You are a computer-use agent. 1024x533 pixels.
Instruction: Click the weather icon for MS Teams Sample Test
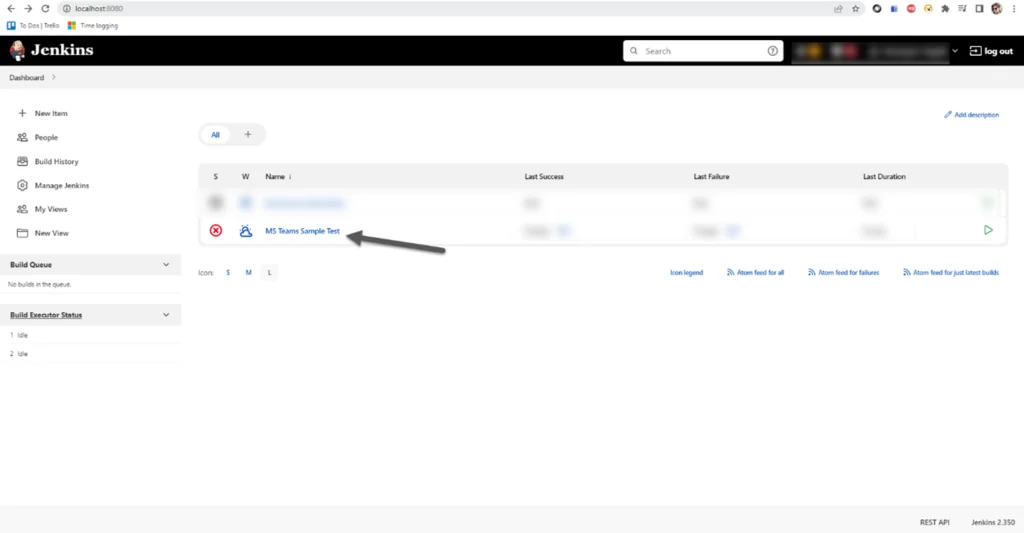246,231
